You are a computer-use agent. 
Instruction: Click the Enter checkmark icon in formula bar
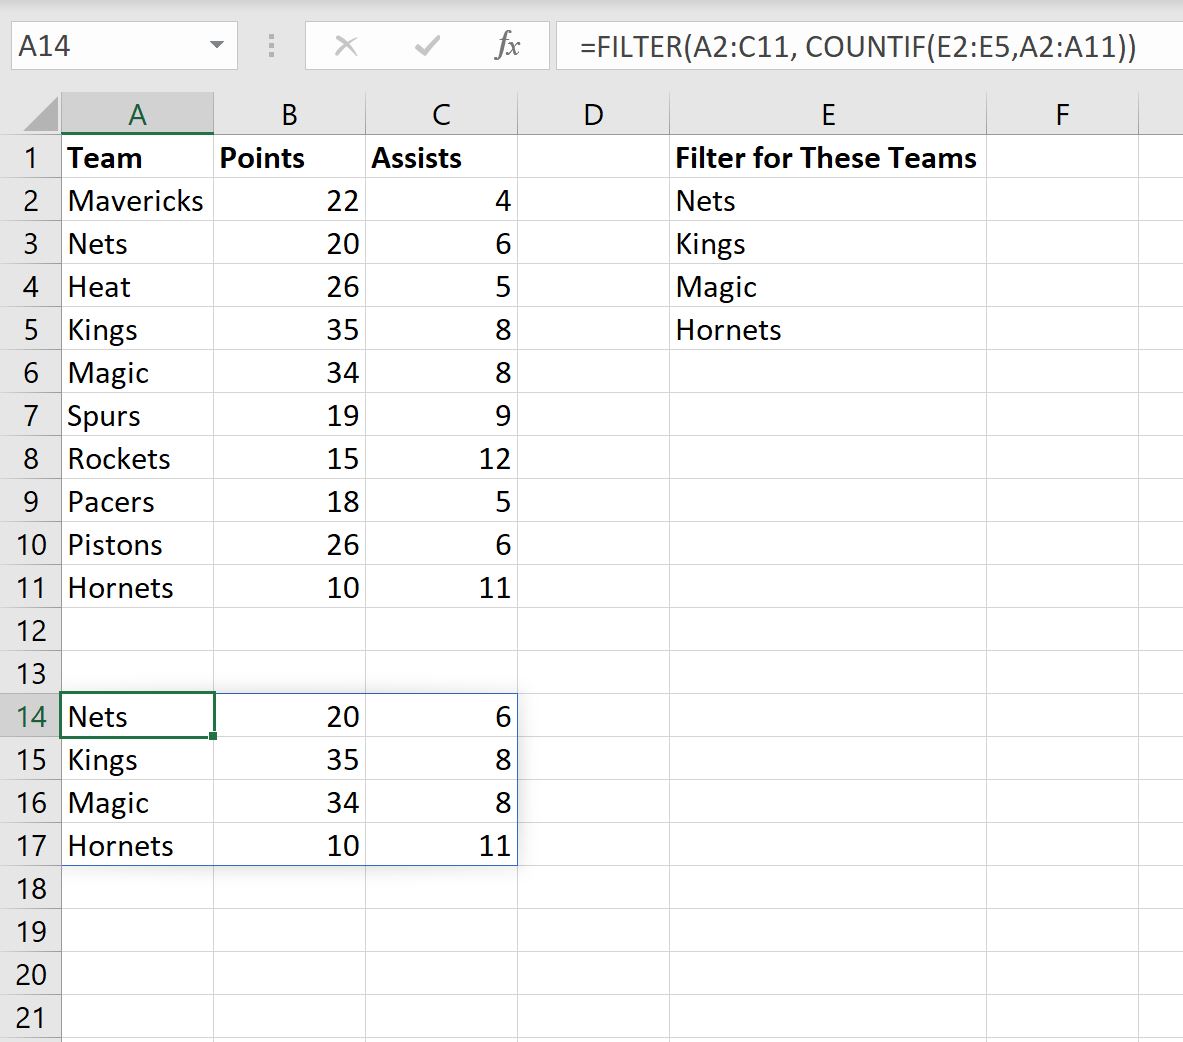428,45
